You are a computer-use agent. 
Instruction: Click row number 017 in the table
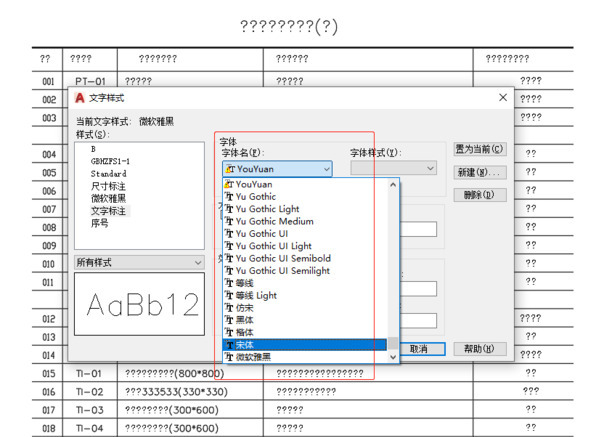pos(48,410)
